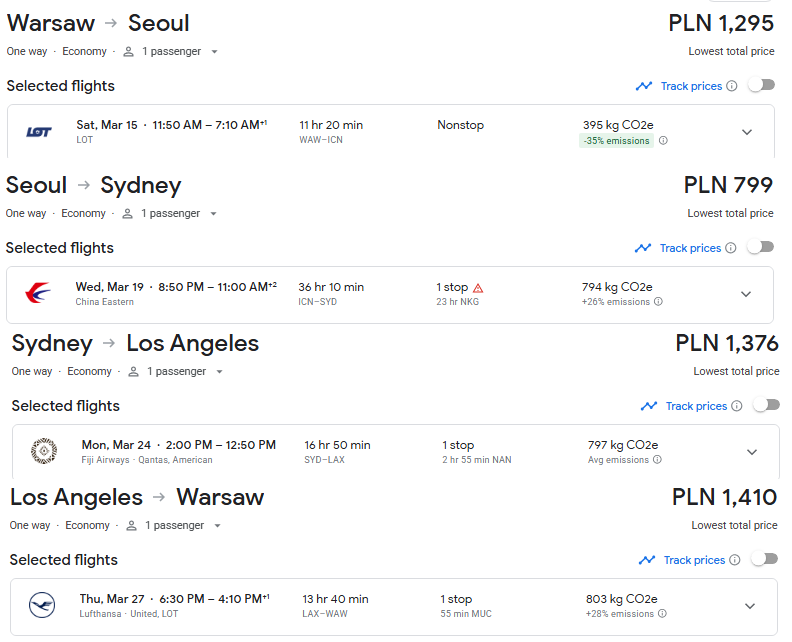Enable Track prices toggle for Los Angeles to Warsaw
Image resolution: width=792 pixels, height=642 pixels.
pyautogui.click(x=765, y=559)
